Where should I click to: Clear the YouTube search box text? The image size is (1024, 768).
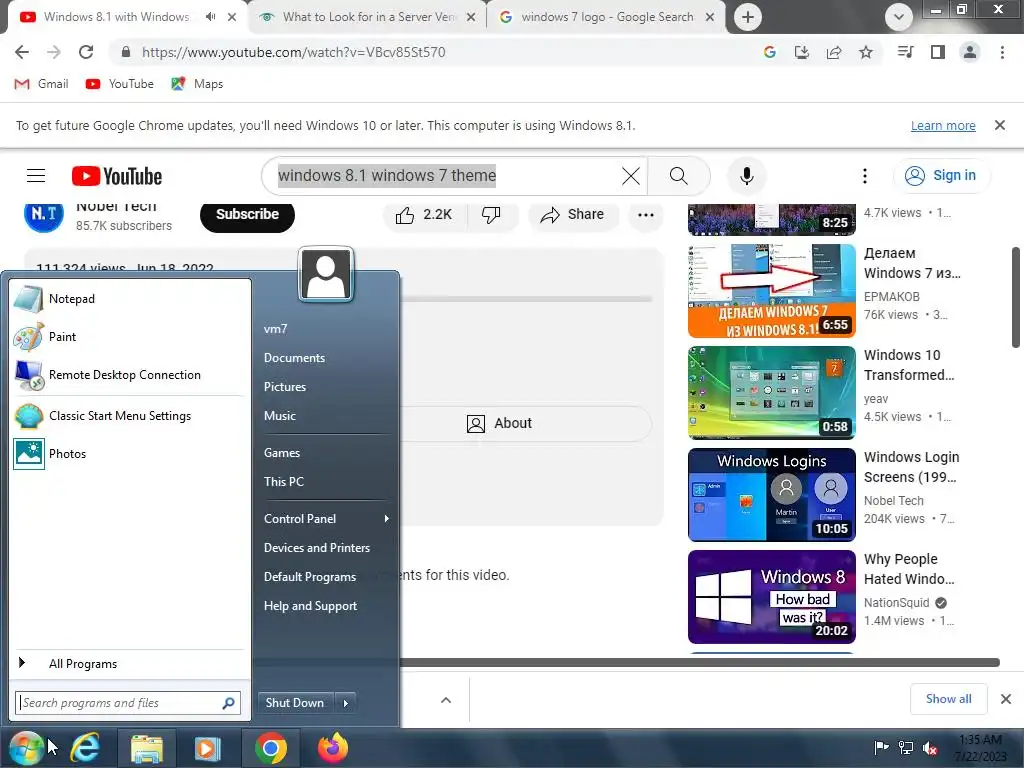click(x=630, y=176)
